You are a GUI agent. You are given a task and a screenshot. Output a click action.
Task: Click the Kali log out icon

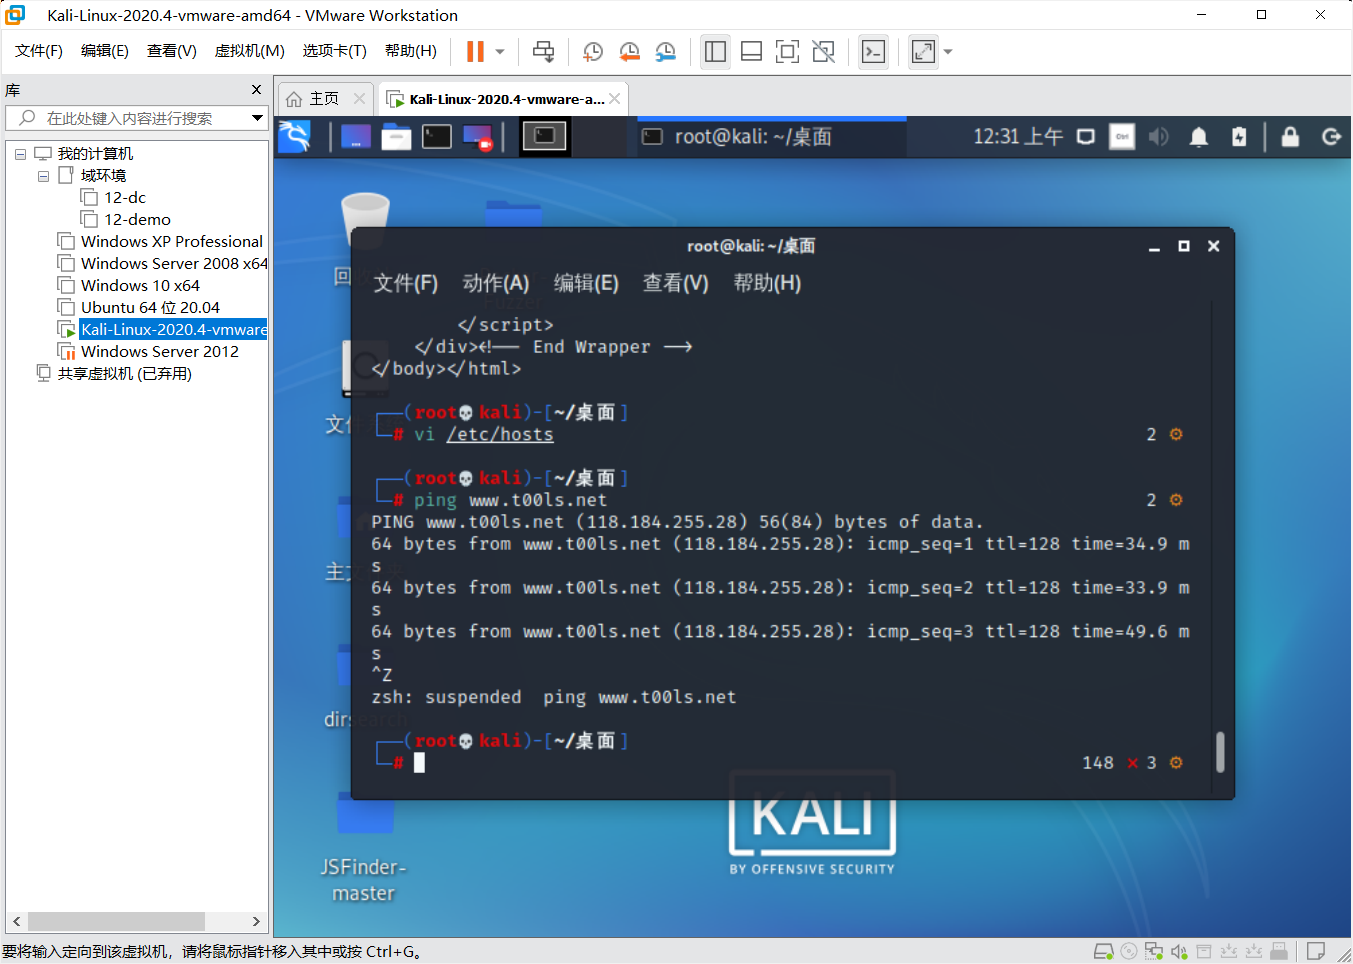point(1331,136)
